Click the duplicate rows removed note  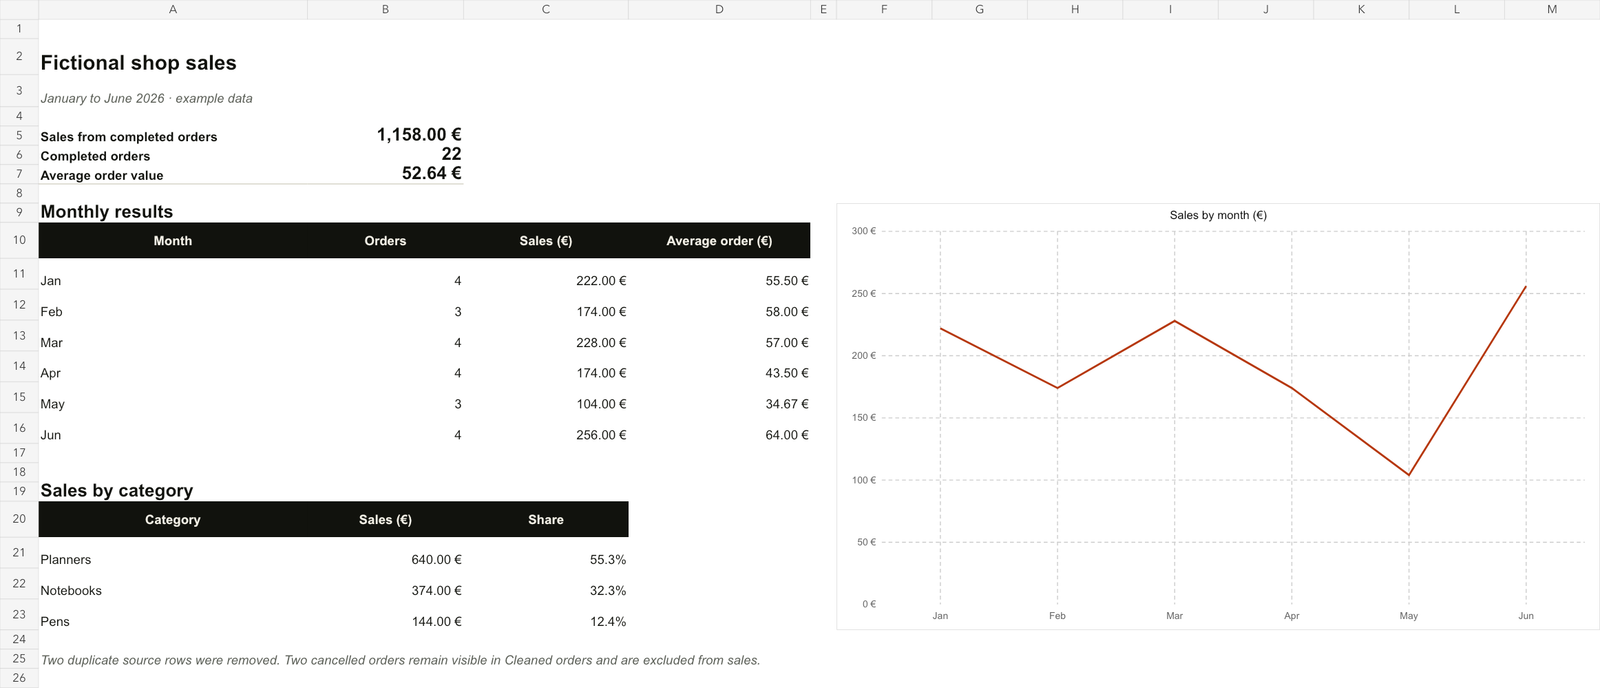400,660
